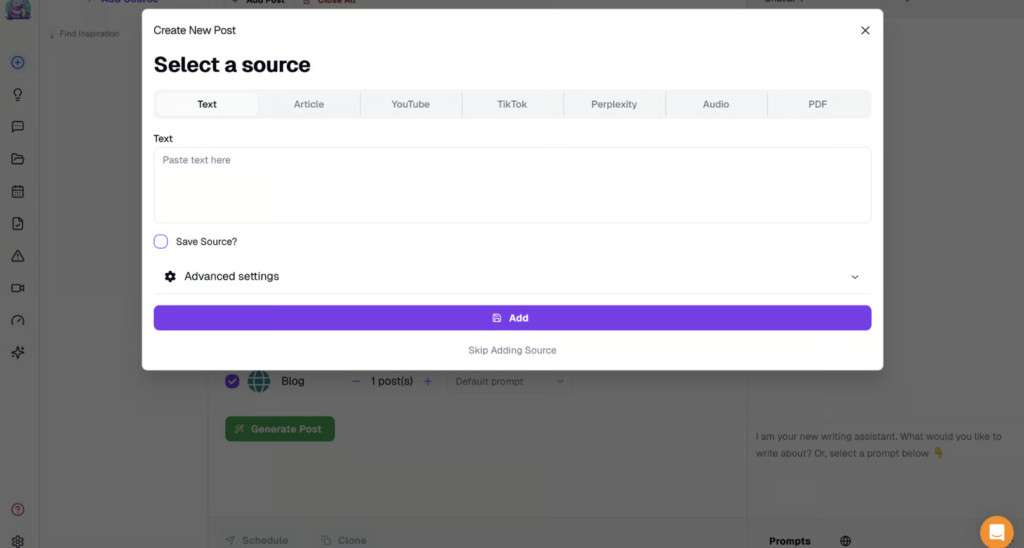Click into the Paste text here field

(511, 185)
